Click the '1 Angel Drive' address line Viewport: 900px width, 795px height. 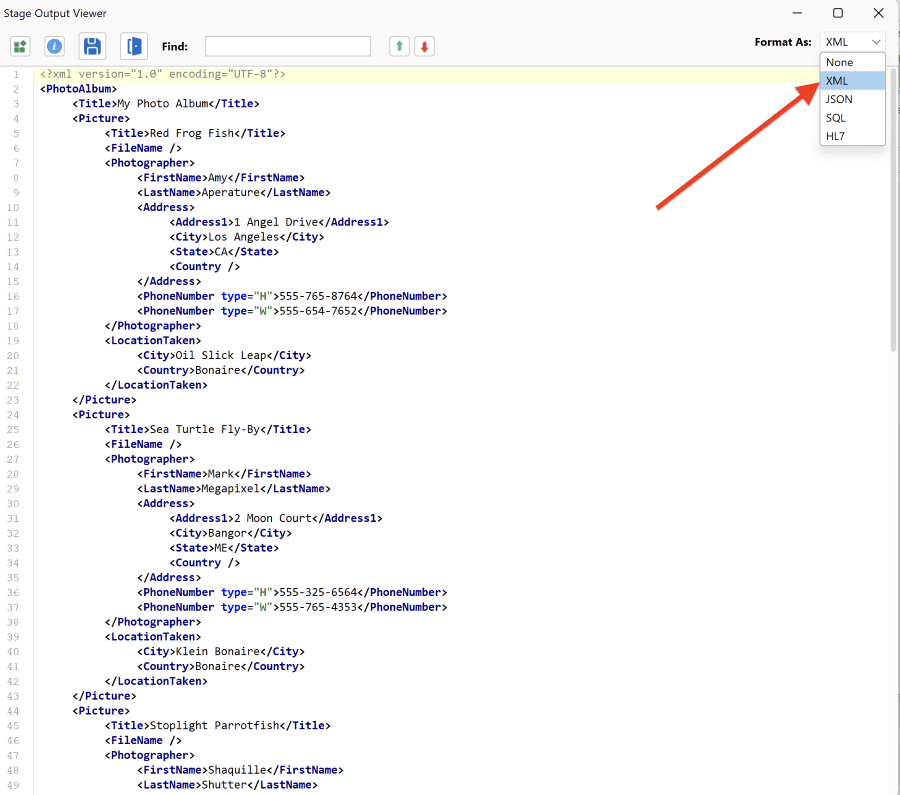point(279,222)
